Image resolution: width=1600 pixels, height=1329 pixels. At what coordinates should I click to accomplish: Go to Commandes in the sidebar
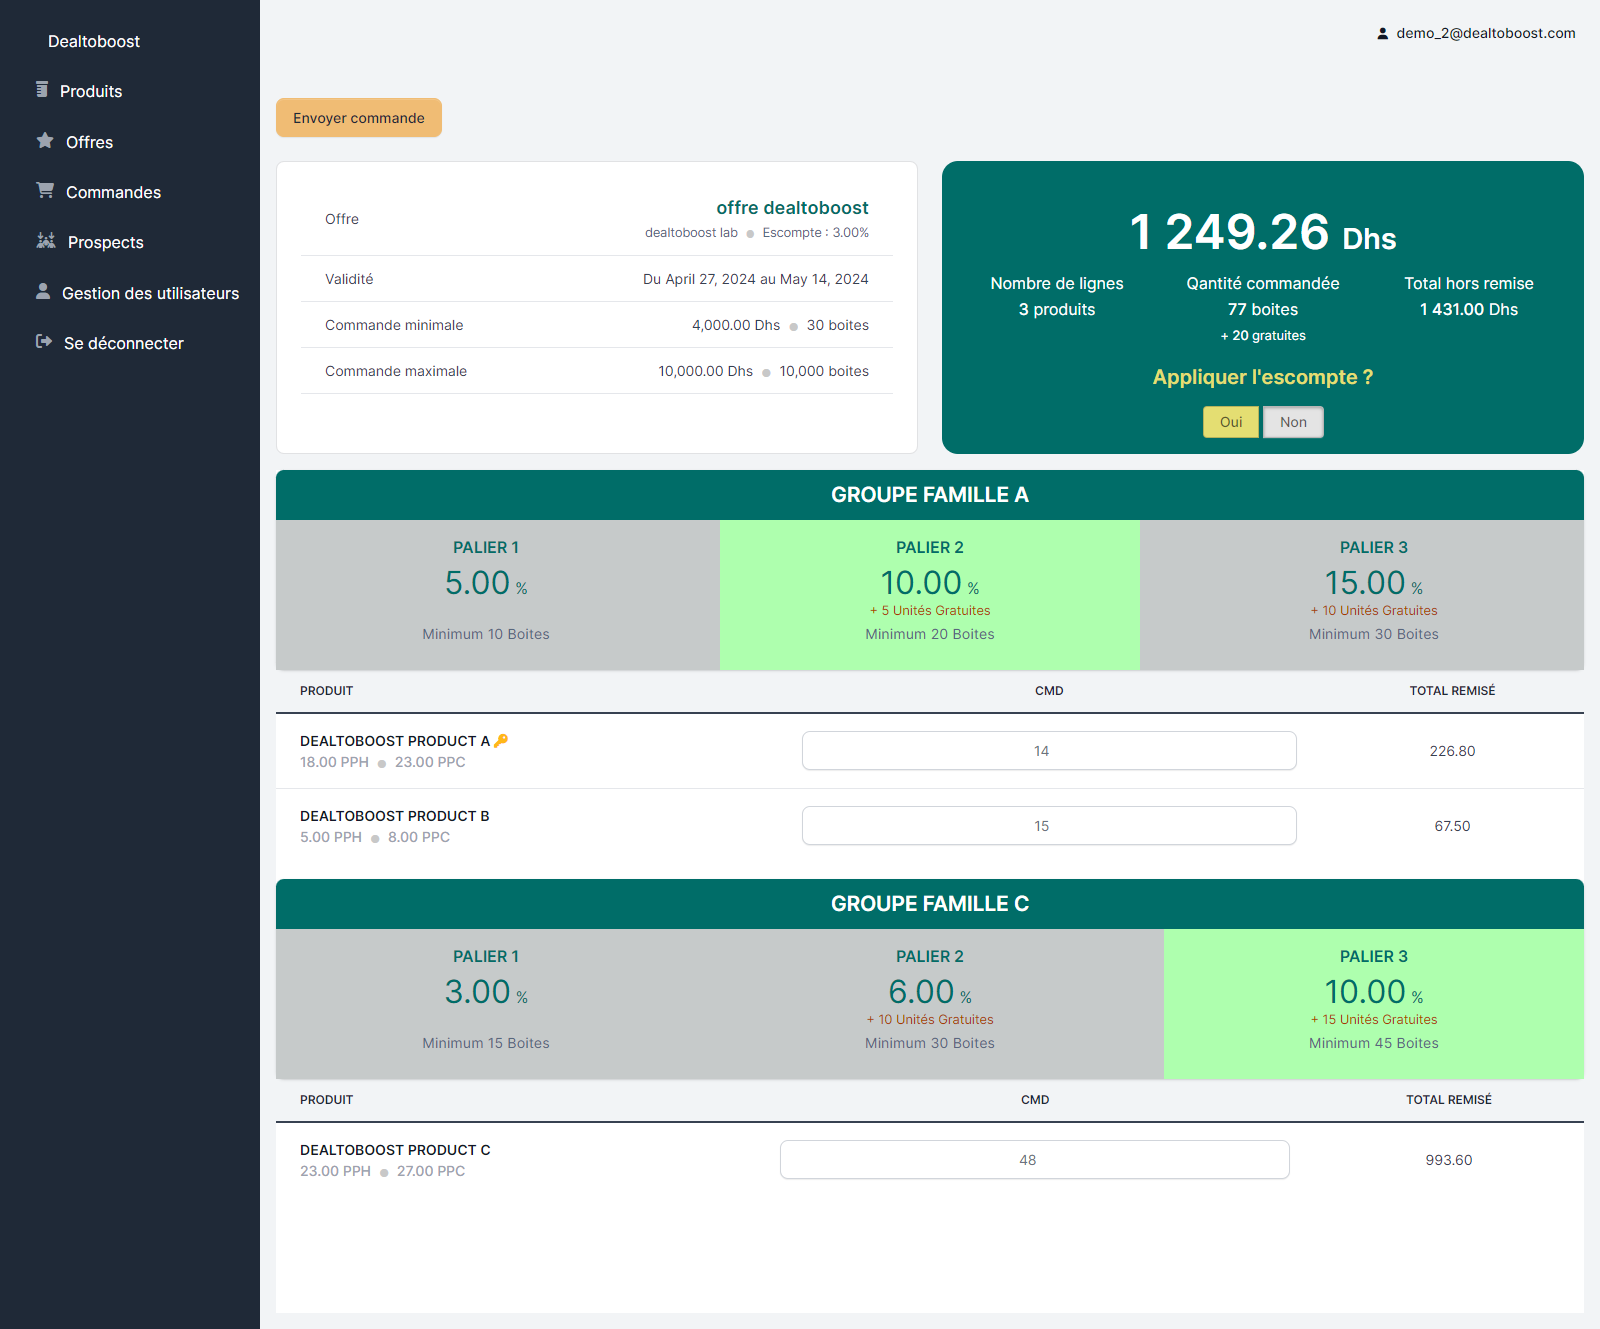[113, 192]
